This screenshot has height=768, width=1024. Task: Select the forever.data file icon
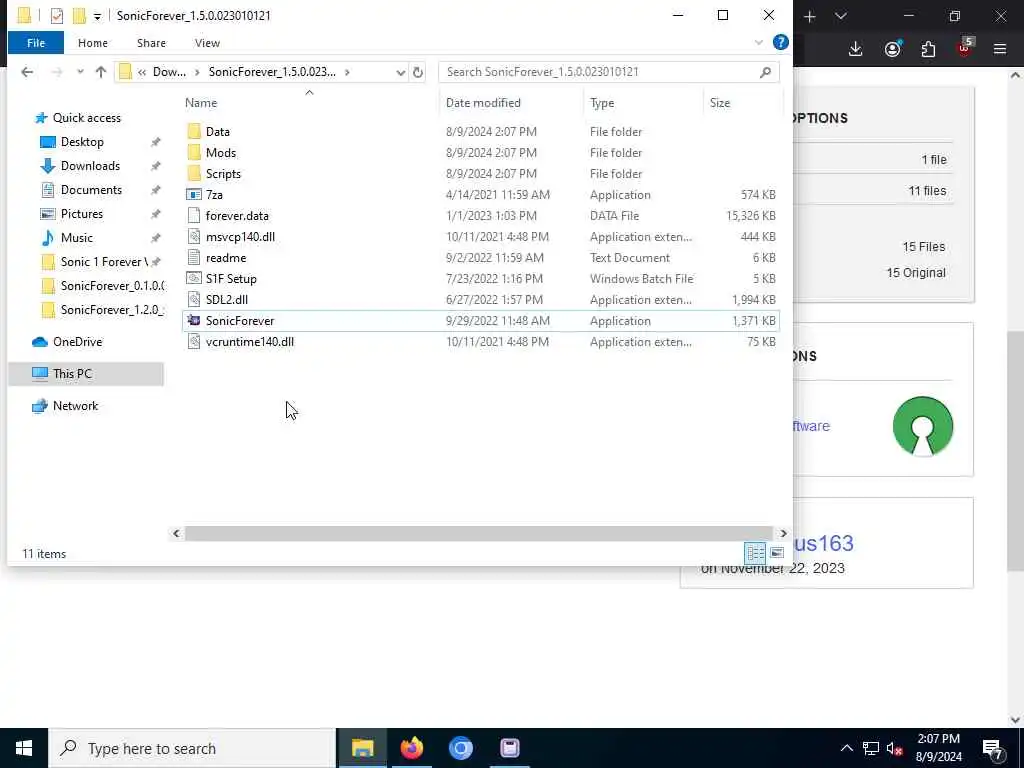[194, 216]
